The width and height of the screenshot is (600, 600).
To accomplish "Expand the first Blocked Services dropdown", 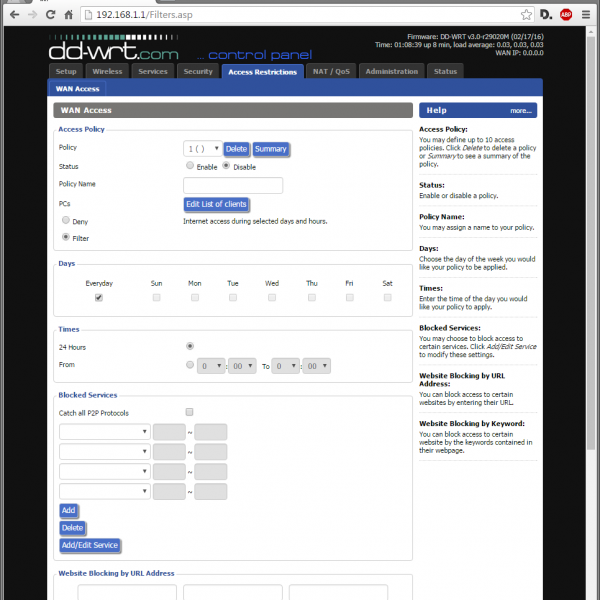I will [105, 432].
